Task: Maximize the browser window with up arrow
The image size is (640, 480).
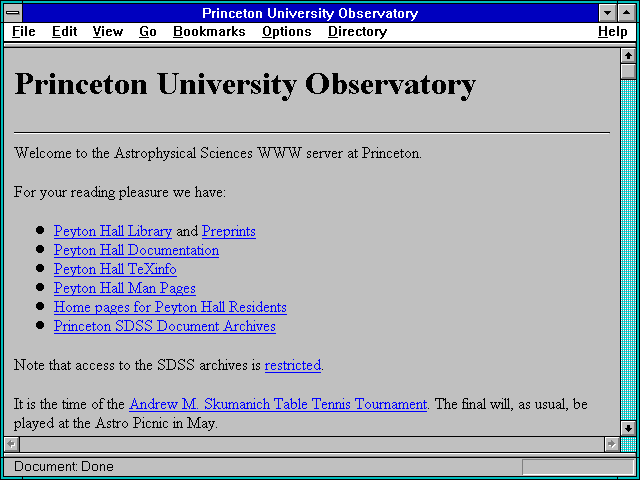Action: pos(627,13)
